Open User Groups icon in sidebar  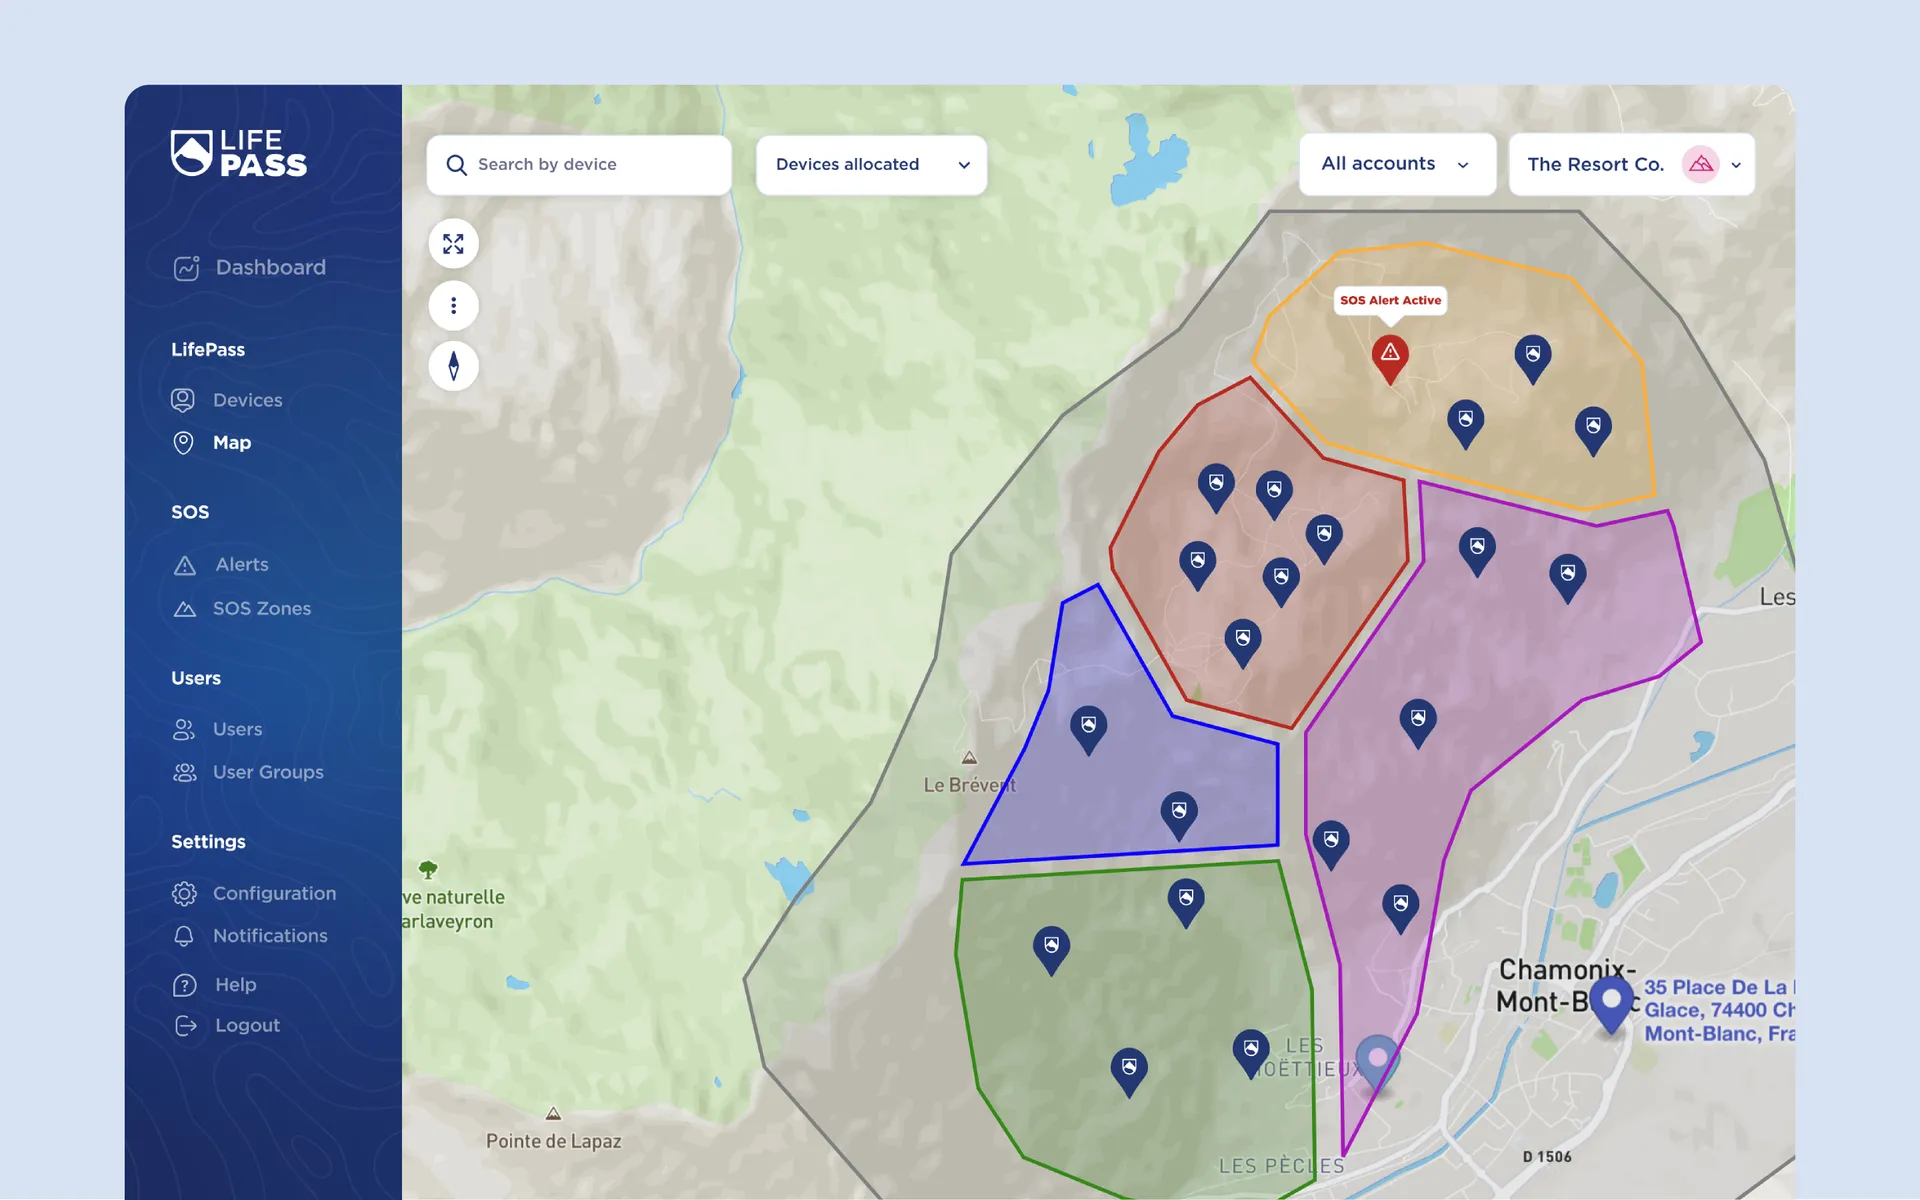coord(185,772)
